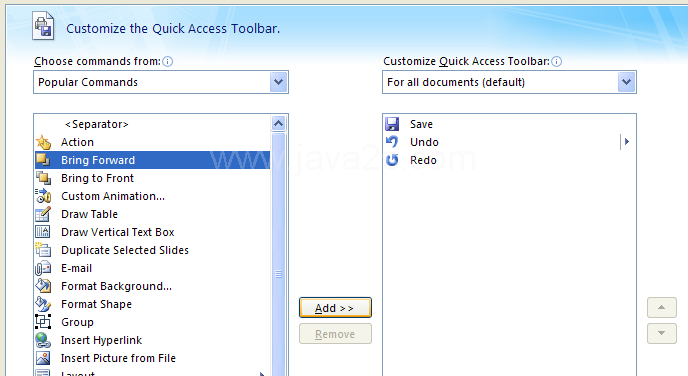This screenshot has width=688, height=376.
Task: Click the Move Up arrow button
Action: [662, 308]
